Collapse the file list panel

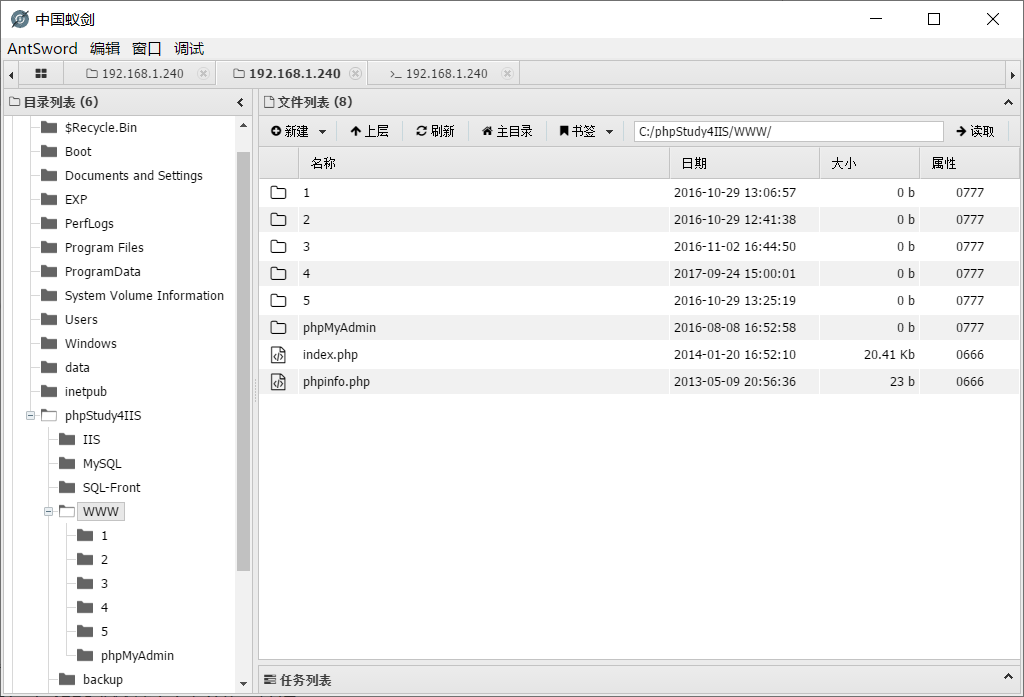click(x=1008, y=103)
